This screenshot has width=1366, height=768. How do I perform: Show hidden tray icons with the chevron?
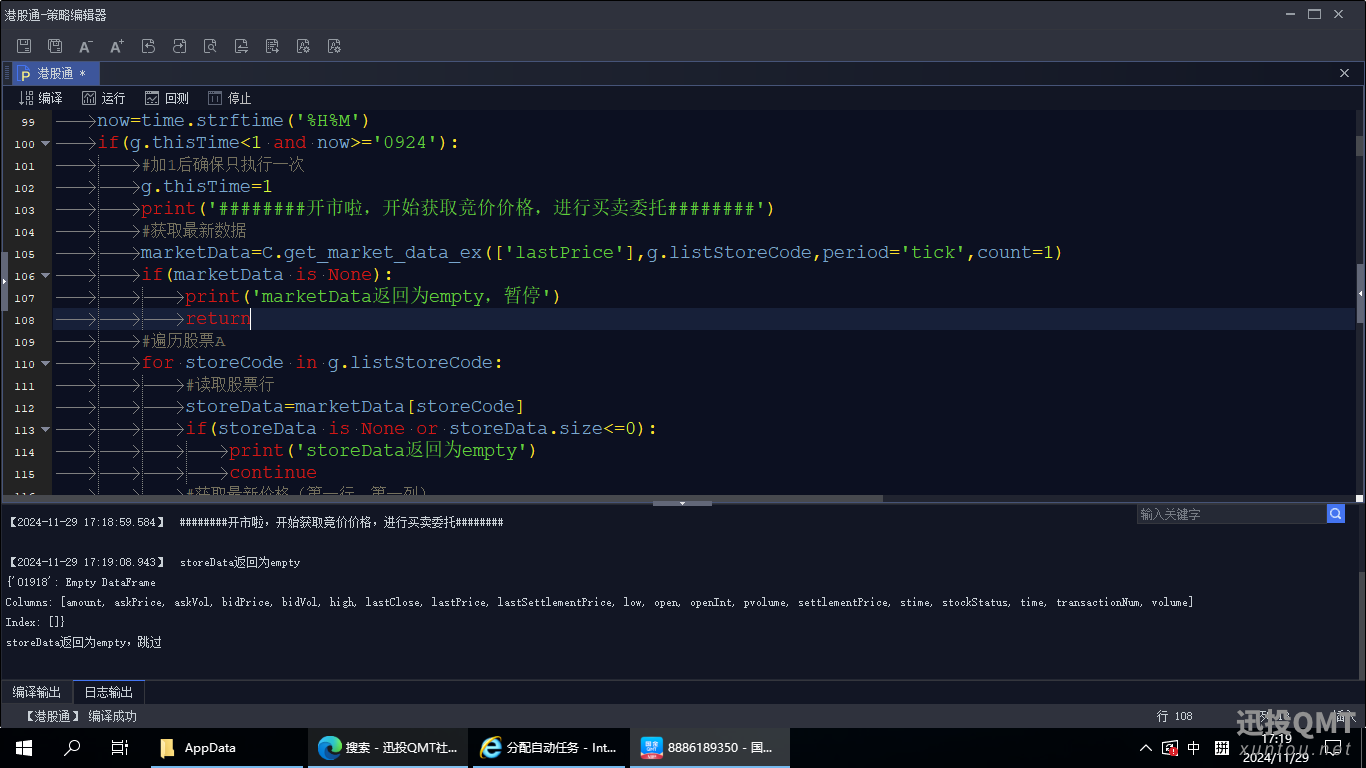(1146, 748)
